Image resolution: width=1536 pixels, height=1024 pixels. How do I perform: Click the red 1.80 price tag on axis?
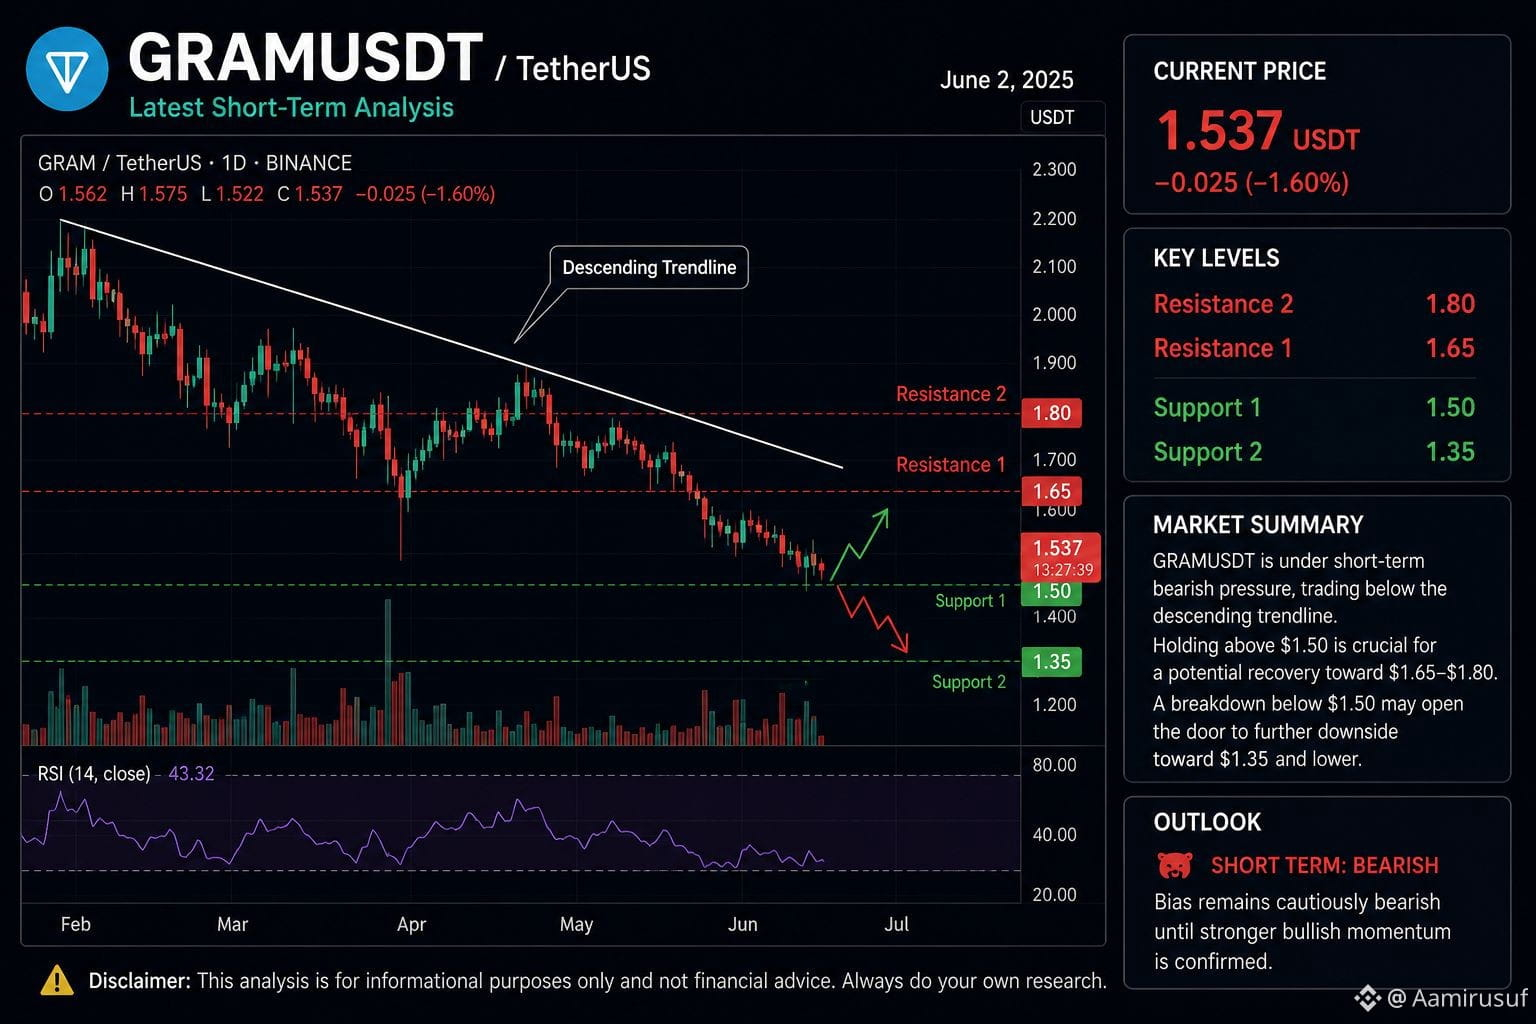click(x=1052, y=412)
